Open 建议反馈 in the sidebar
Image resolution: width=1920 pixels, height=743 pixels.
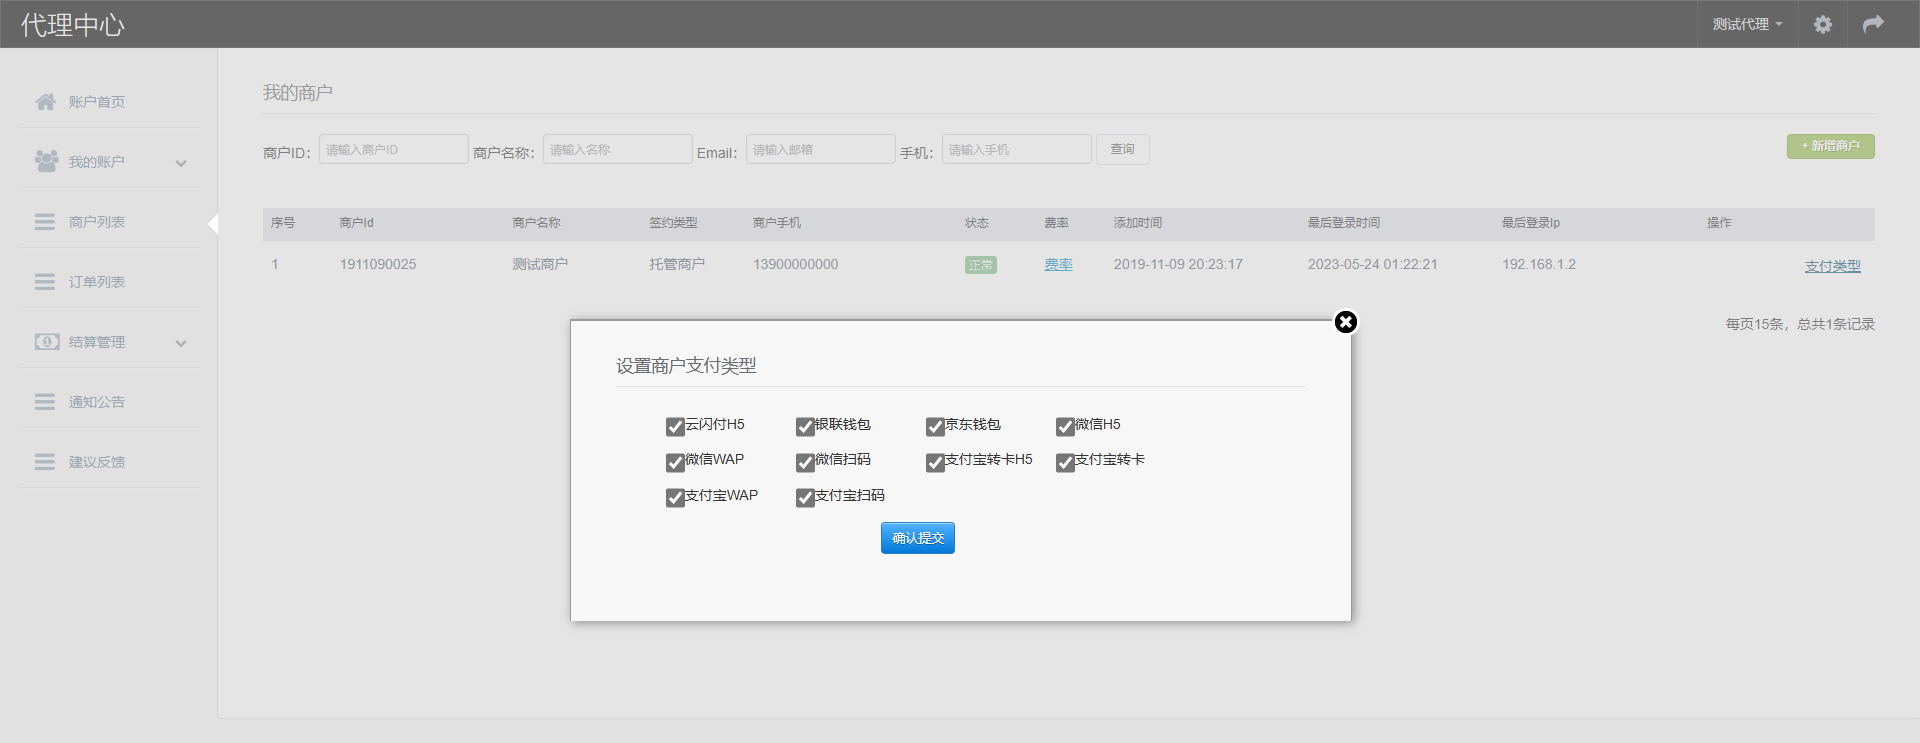click(97, 462)
